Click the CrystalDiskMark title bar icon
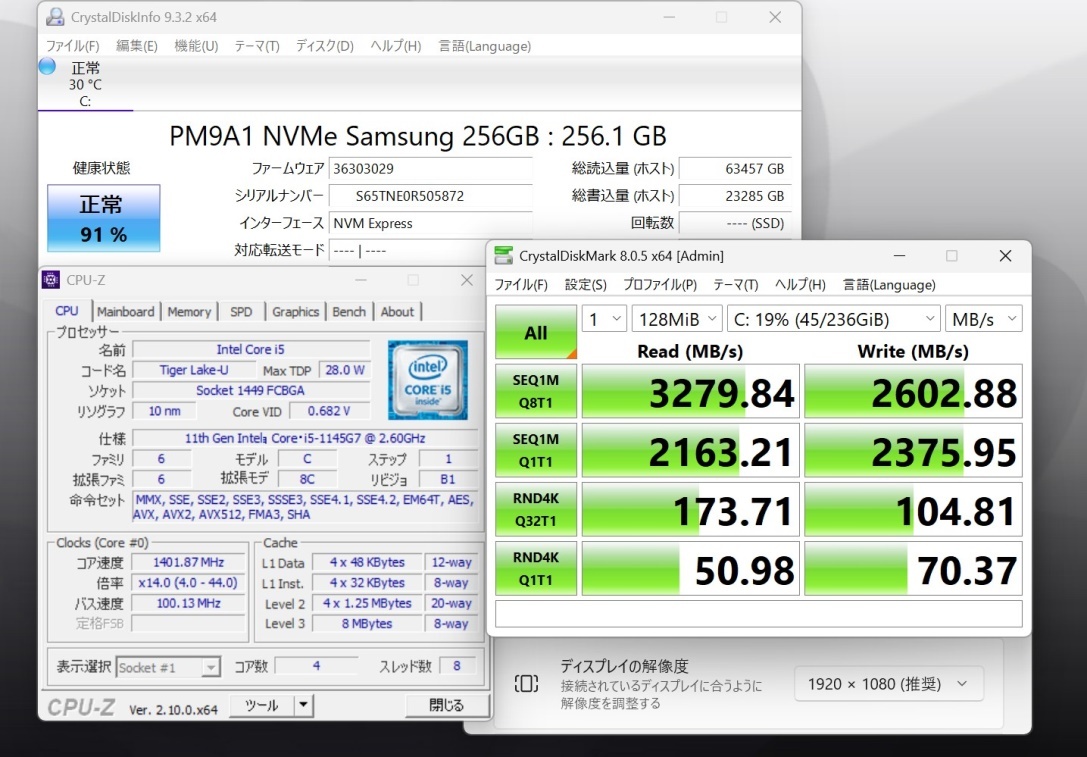The image size is (1087, 757). [504, 256]
